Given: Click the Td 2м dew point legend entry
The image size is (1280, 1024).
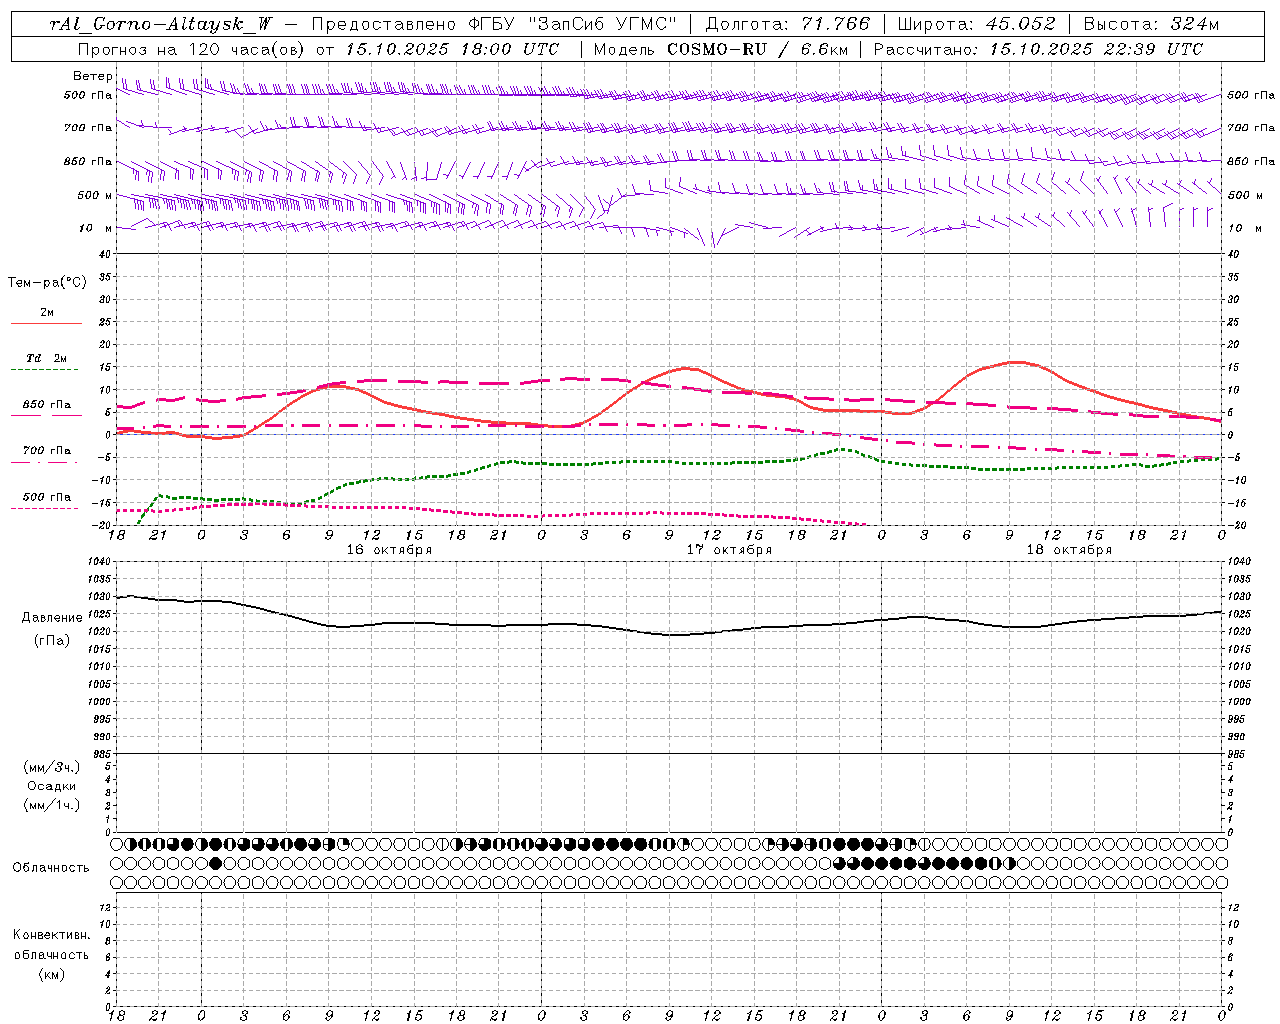Looking at the screenshot, I should tap(47, 358).
